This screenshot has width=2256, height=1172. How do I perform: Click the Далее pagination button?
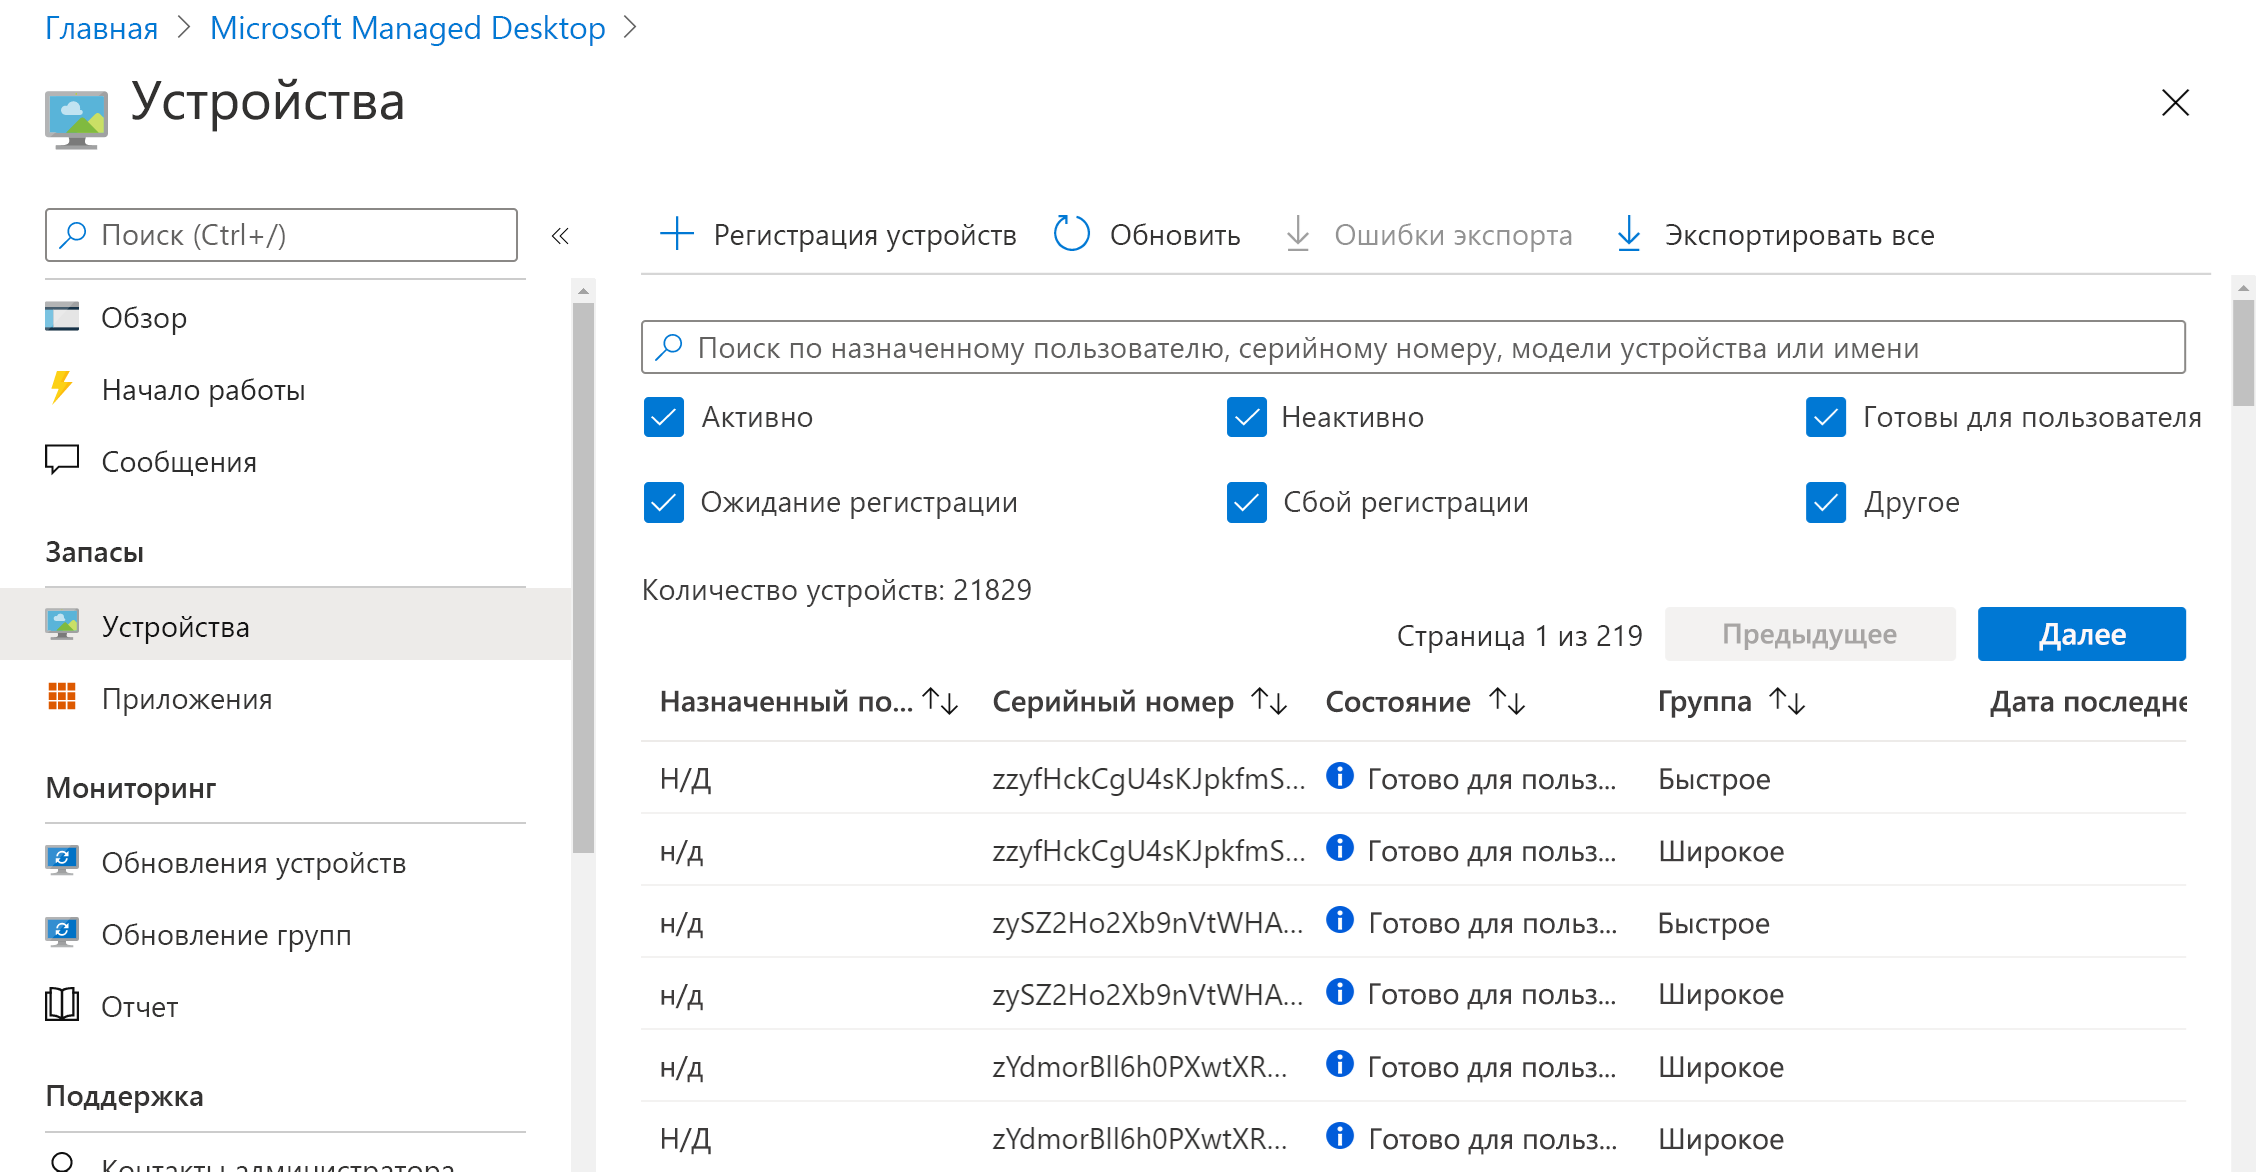(2082, 634)
